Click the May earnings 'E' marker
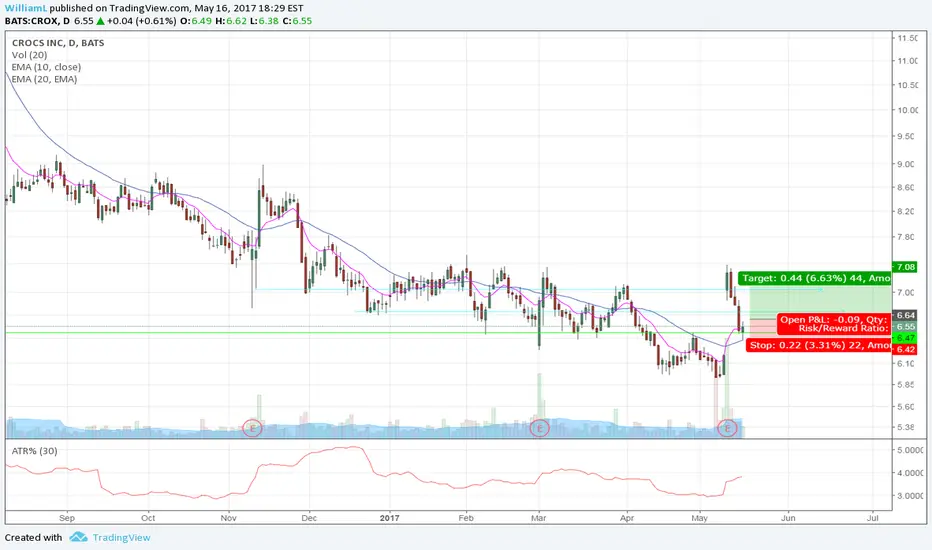 click(728, 428)
